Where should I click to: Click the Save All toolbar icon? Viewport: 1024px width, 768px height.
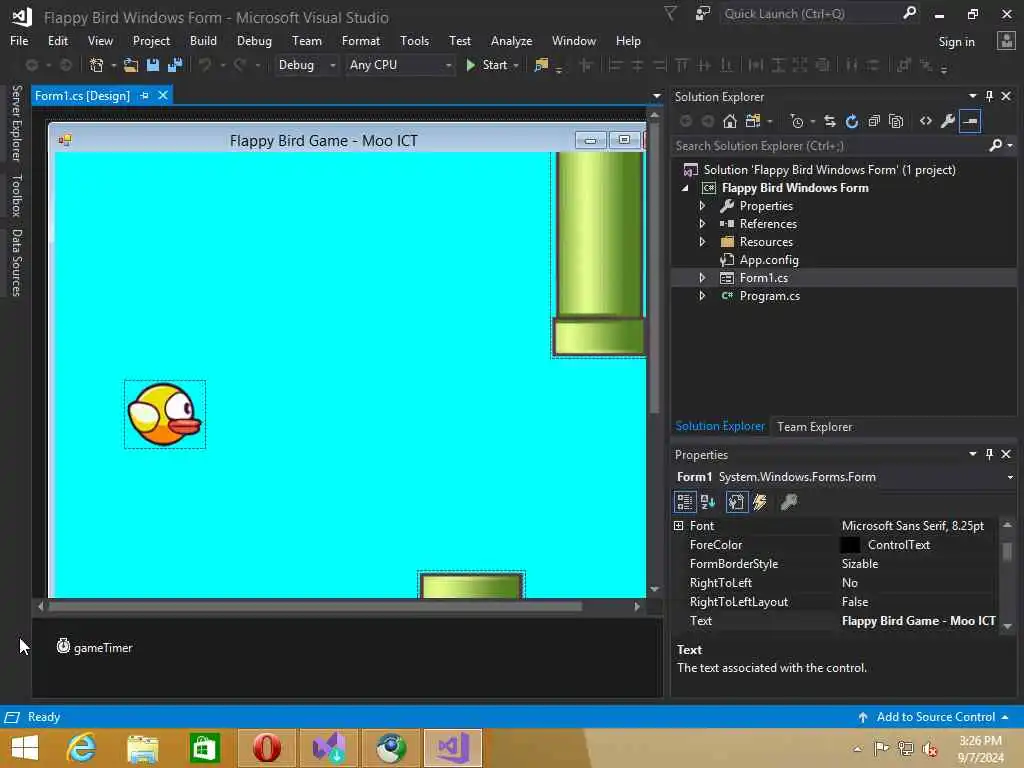175,65
